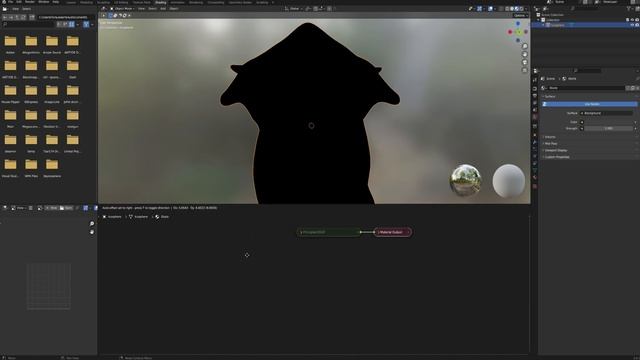
Task: Toggle viewport gizmo visibility
Action: [480, 9]
